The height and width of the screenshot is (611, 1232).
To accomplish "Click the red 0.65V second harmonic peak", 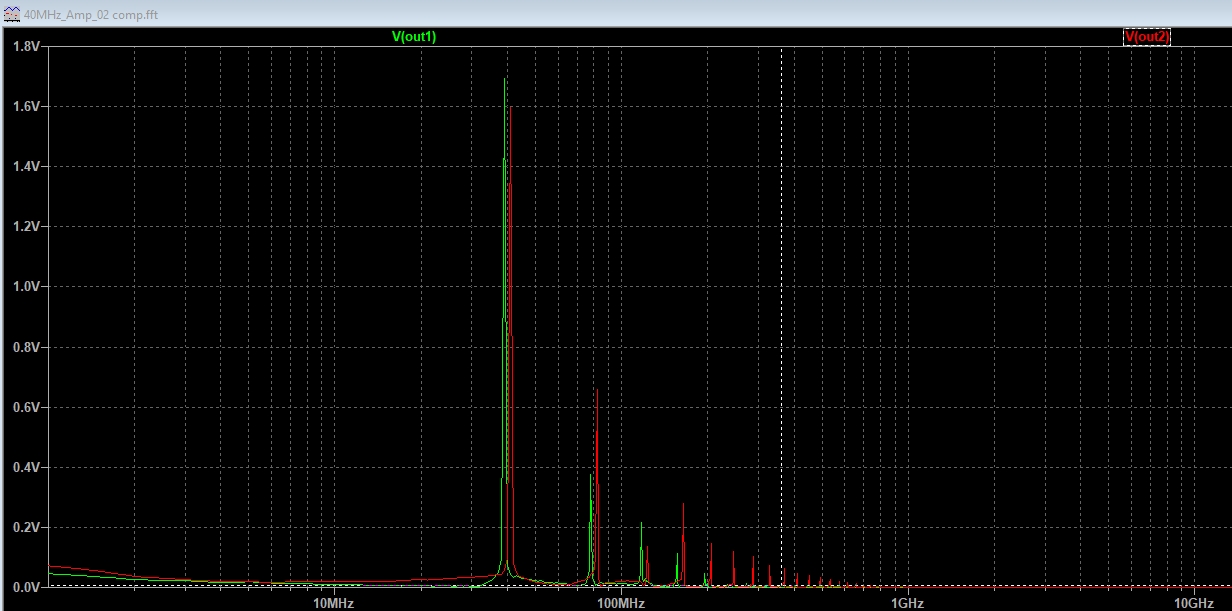I will click(x=596, y=392).
